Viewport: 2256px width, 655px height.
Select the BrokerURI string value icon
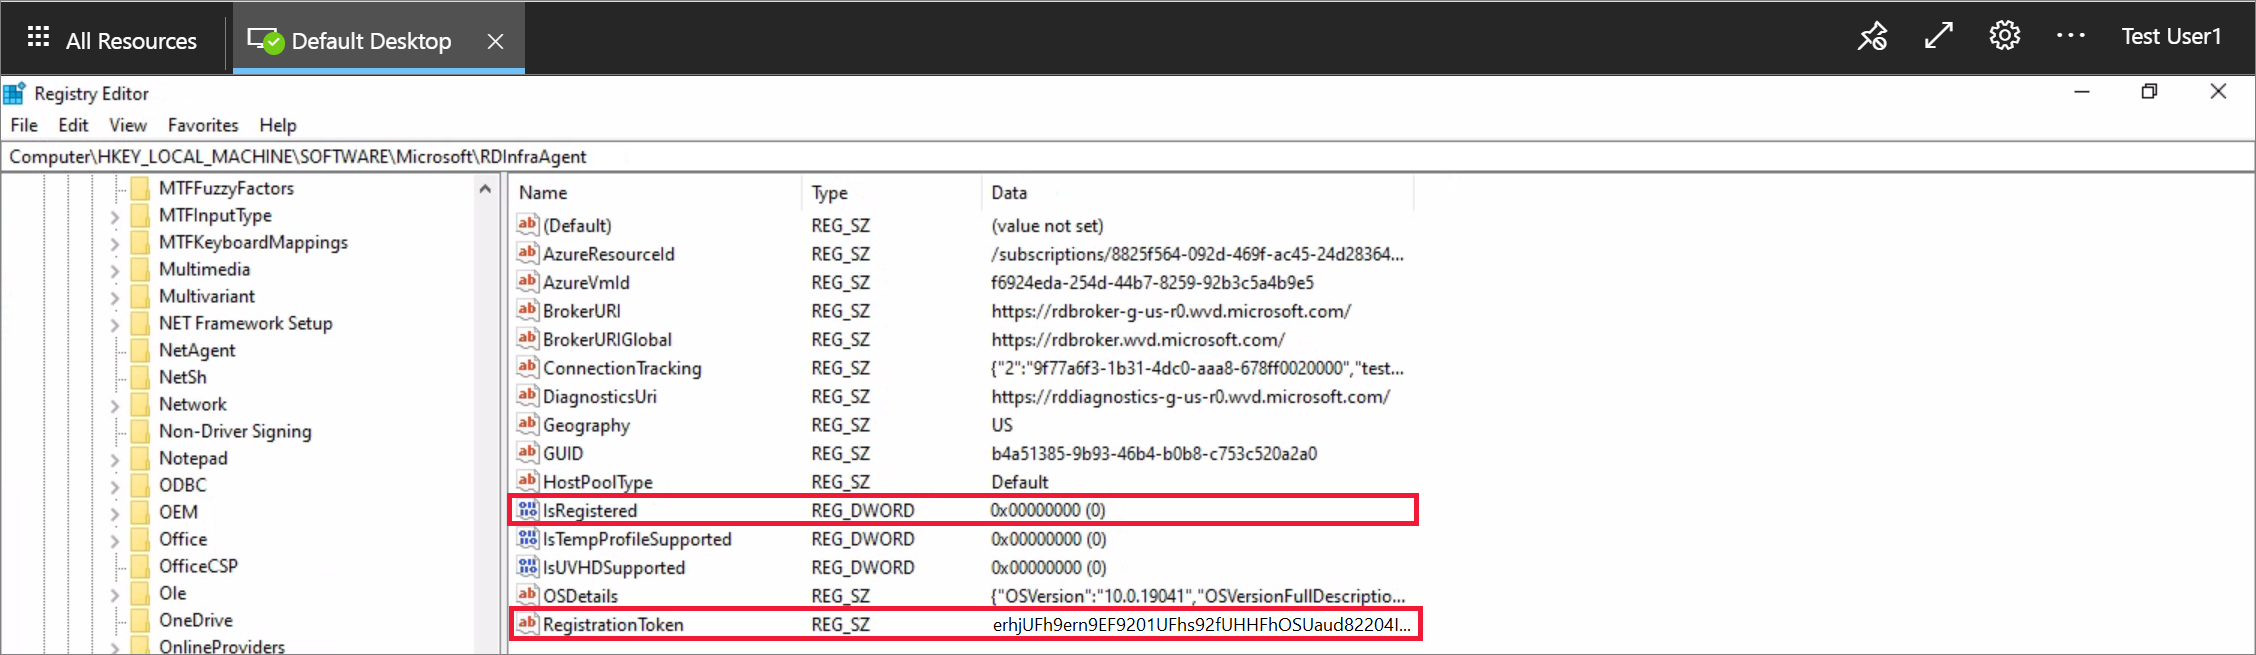coord(527,310)
